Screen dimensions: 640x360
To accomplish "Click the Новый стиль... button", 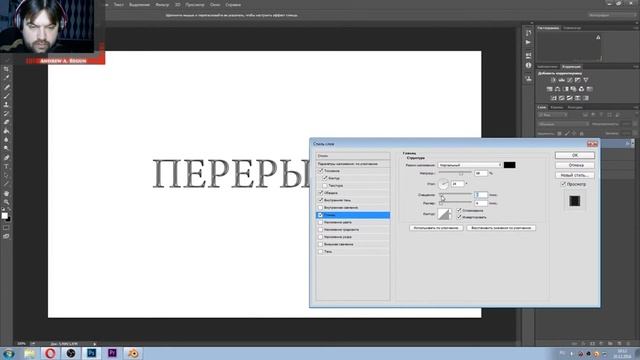I will [x=575, y=175].
